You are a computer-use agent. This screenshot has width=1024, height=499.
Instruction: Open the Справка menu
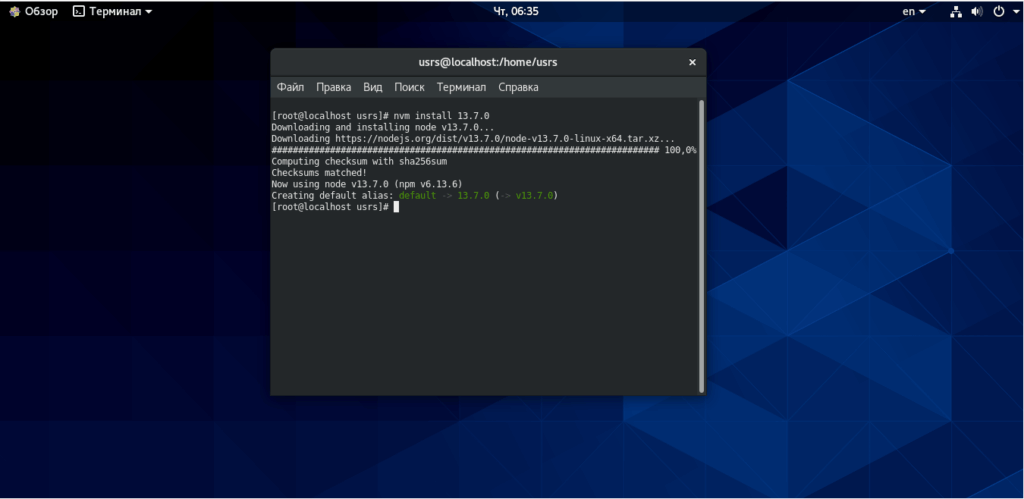tap(519, 87)
